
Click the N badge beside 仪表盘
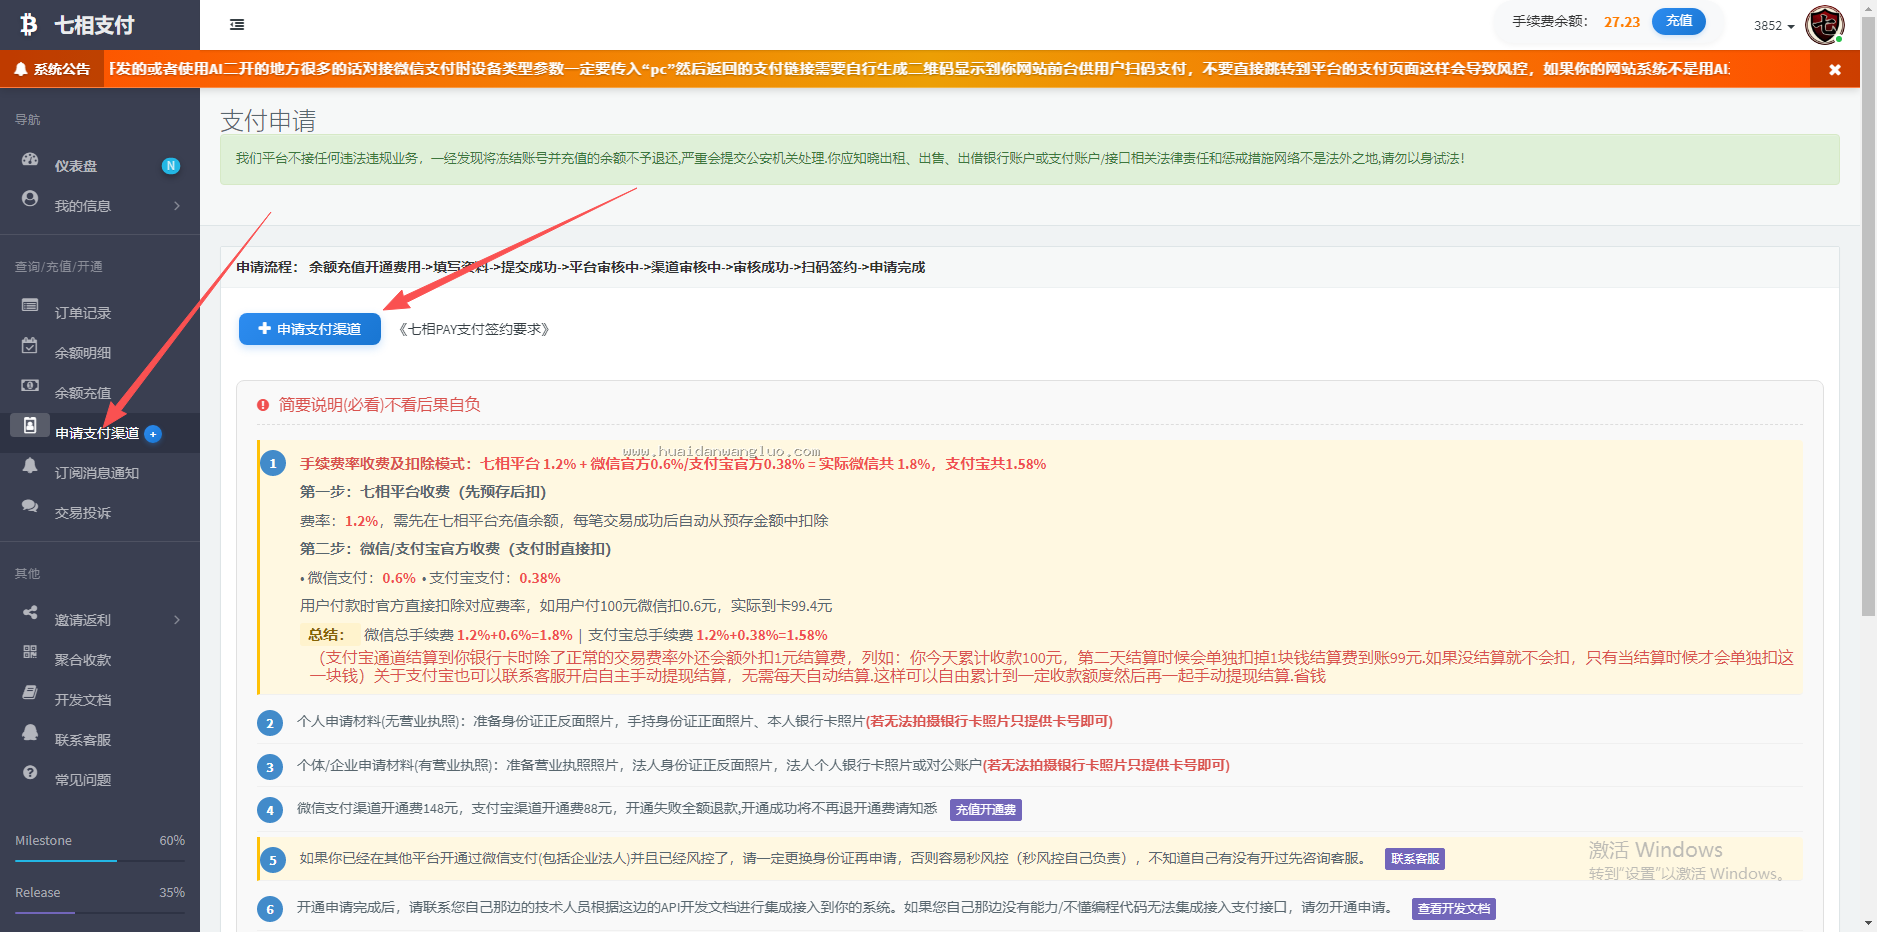(x=171, y=166)
